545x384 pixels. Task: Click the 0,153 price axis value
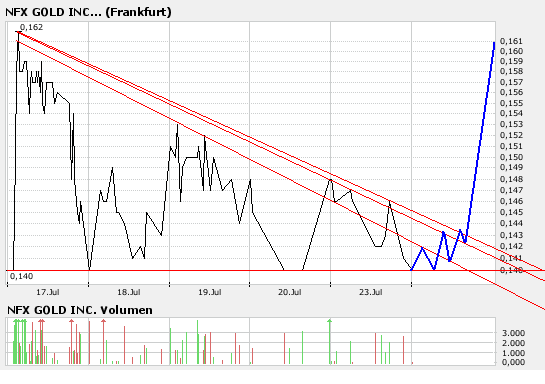pos(511,124)
